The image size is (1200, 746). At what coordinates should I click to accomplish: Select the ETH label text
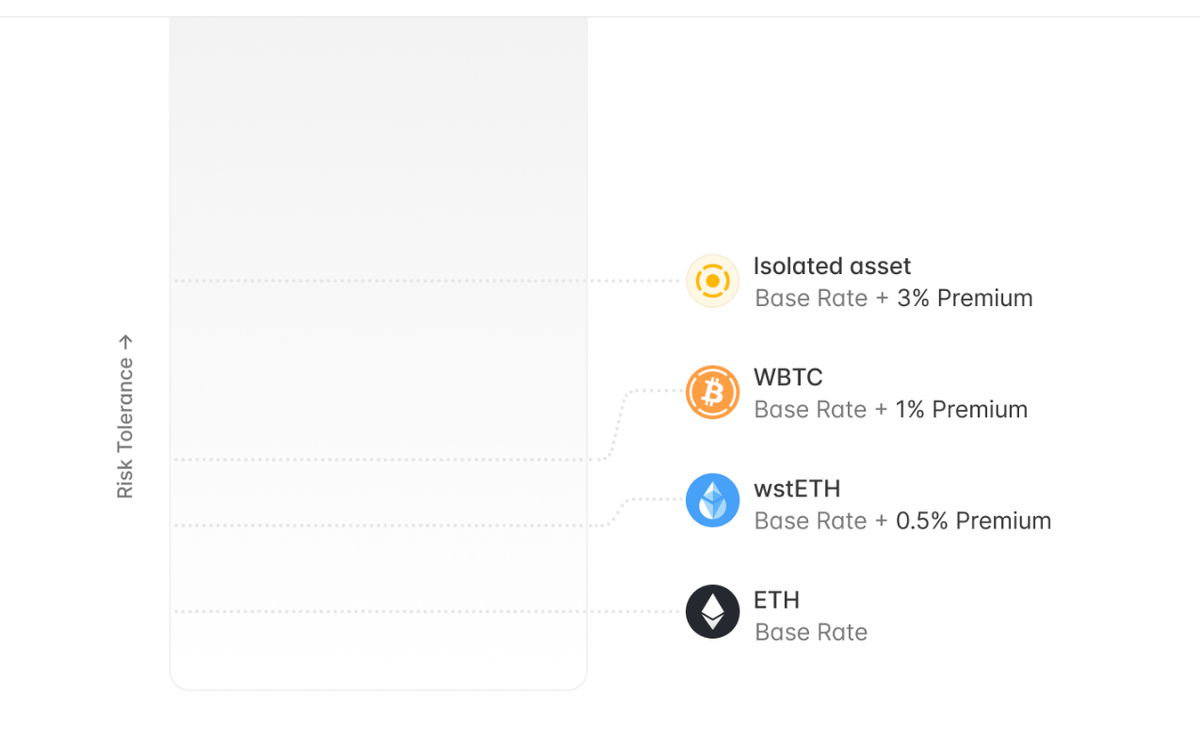pyautogui.click(x=776, y=600)
